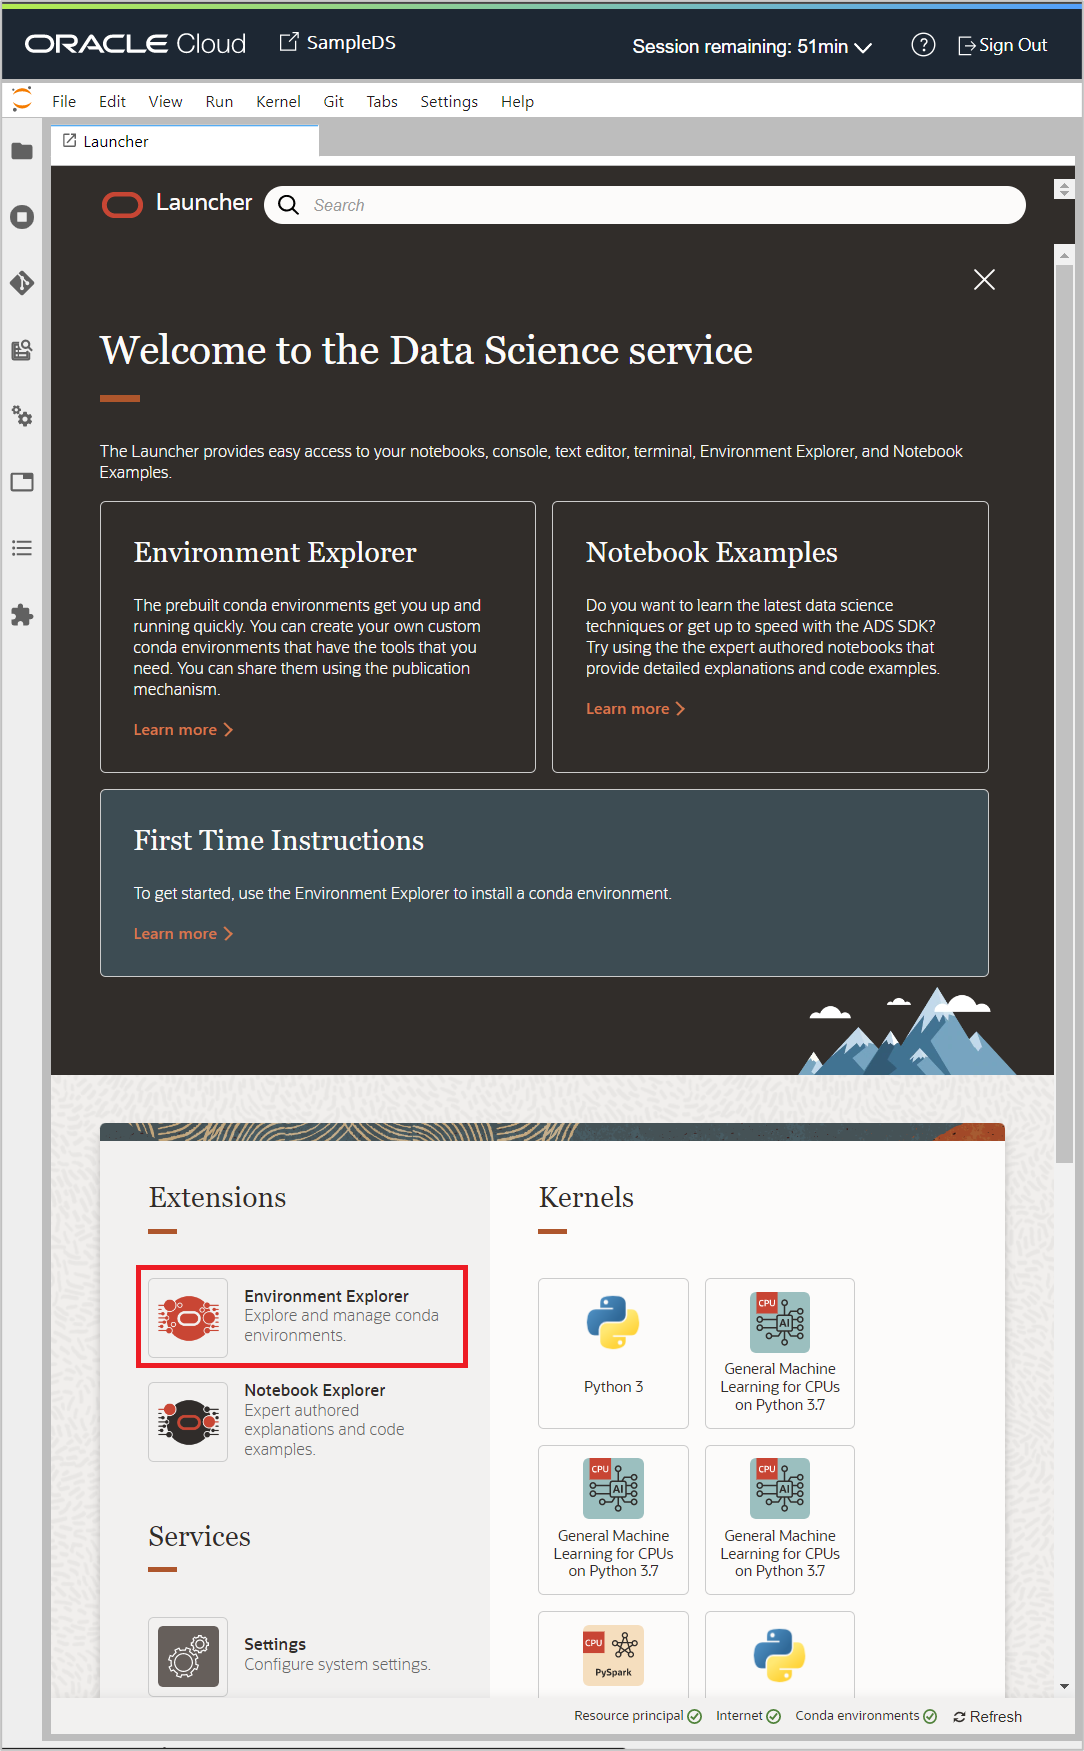Viewport: 1084px width, 1751px height.
Task: Open the Environment Explorer extension icon
Action: coord(188,1318)
